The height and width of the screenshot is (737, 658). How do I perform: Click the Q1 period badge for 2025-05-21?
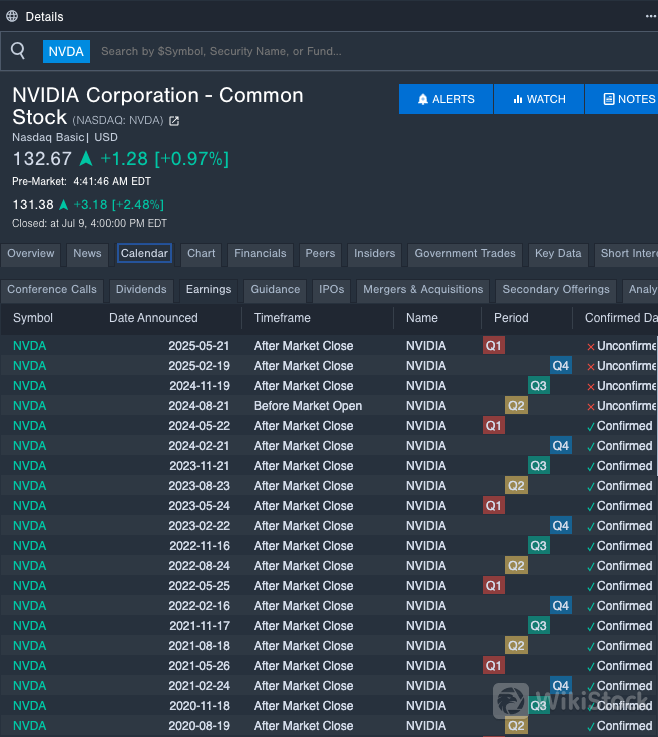tap(494, 346)
